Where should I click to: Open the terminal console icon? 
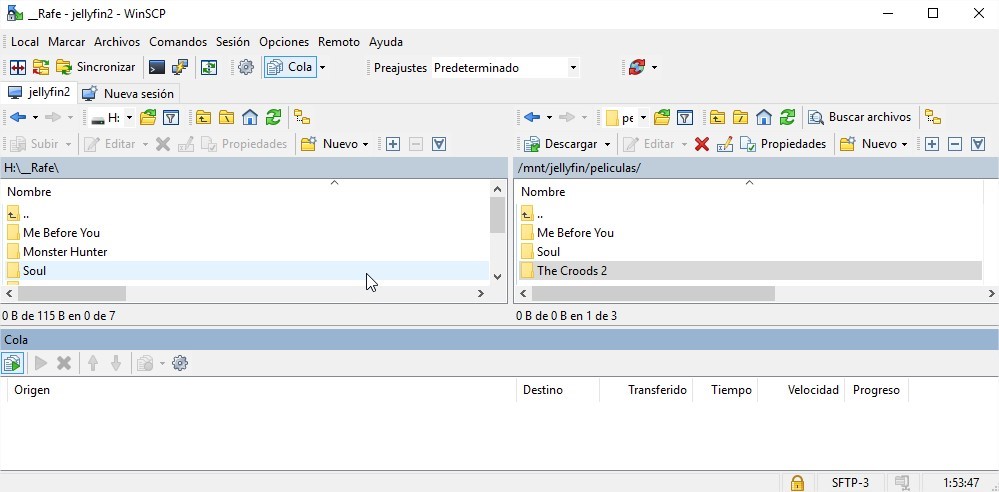(x=155, y=67)
